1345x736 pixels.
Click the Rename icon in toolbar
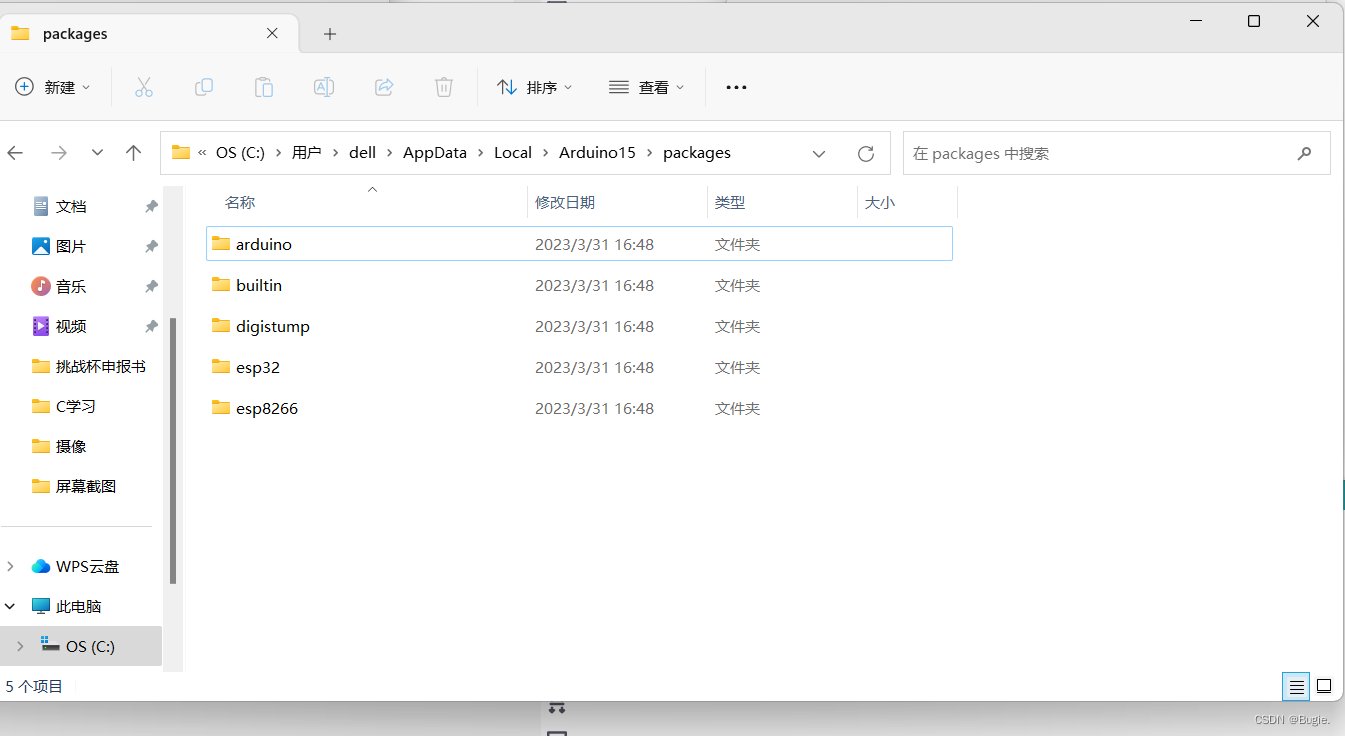coord(324,87)
